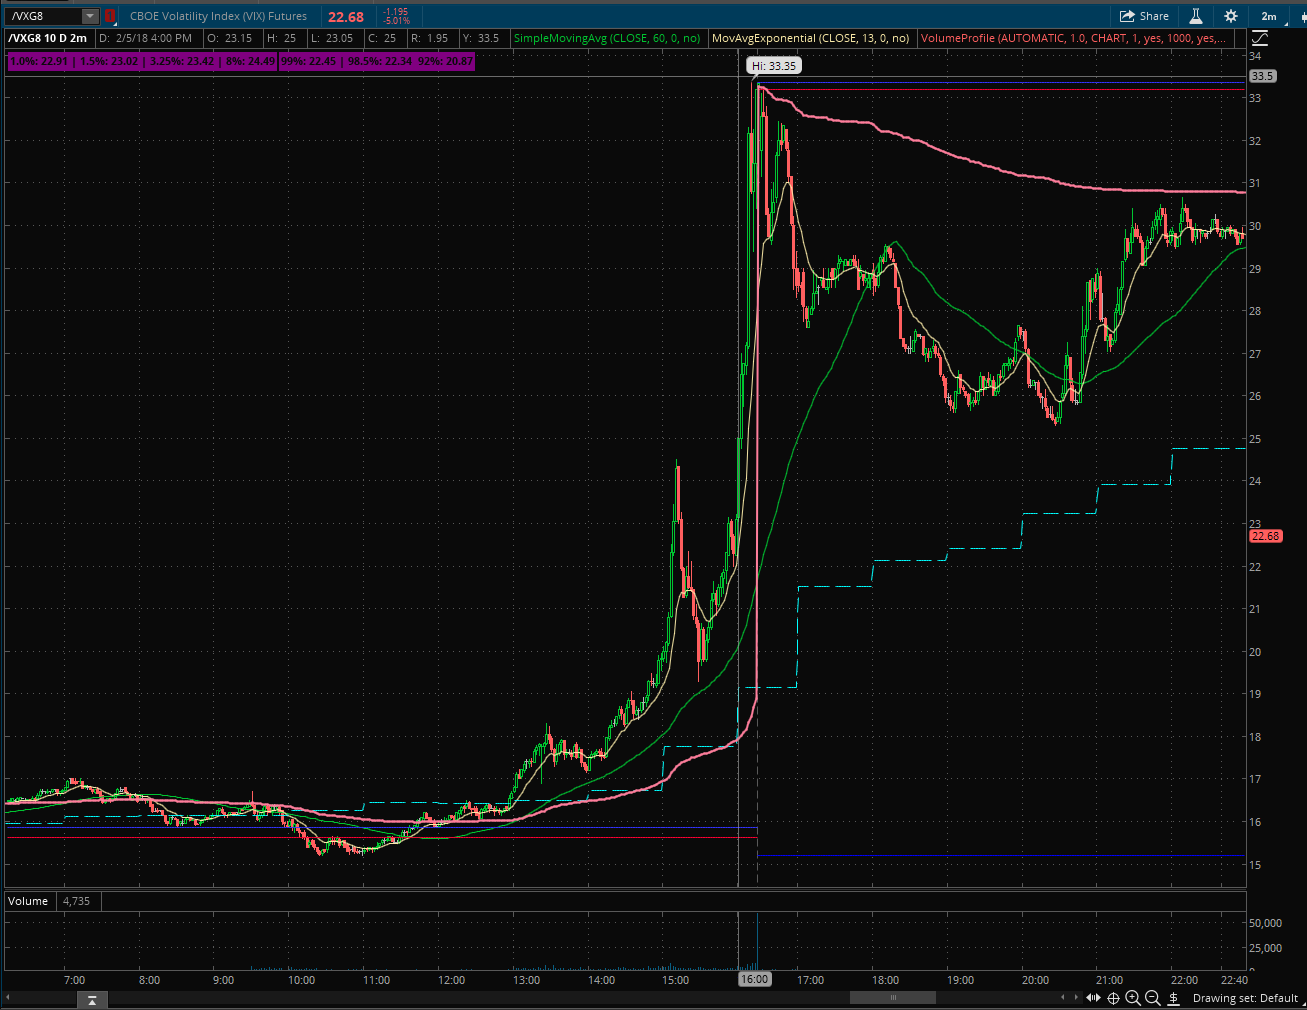Click the price axis auto-scale icon
This screenshot has height=1010, width=1307.
1260,38
